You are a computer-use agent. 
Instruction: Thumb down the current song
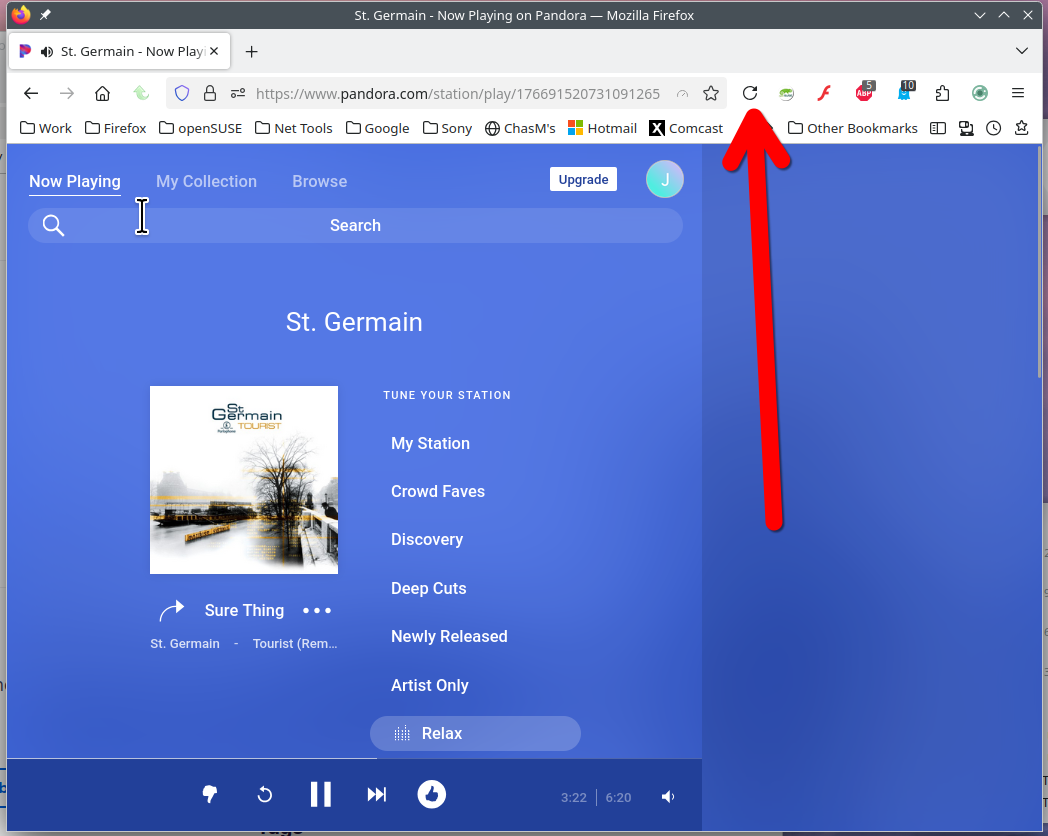210,794
